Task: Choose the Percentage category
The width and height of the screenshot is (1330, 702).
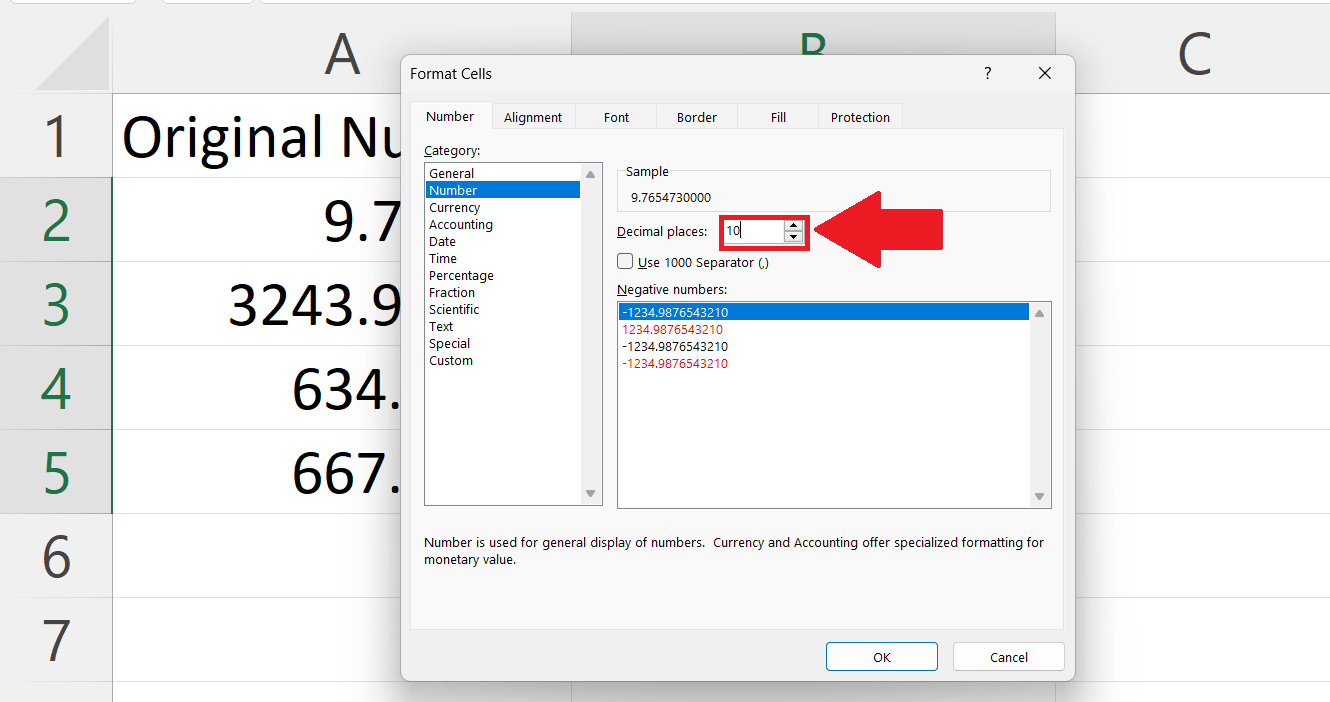Action: (461, 275)
